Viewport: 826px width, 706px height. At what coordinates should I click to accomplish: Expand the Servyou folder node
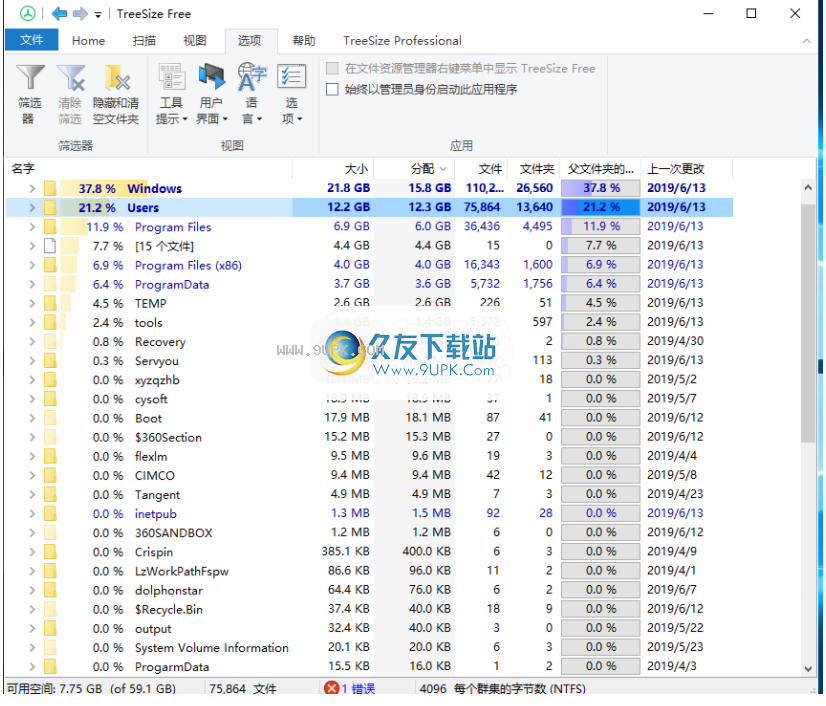pyautogui.click(x=32, y=360)
